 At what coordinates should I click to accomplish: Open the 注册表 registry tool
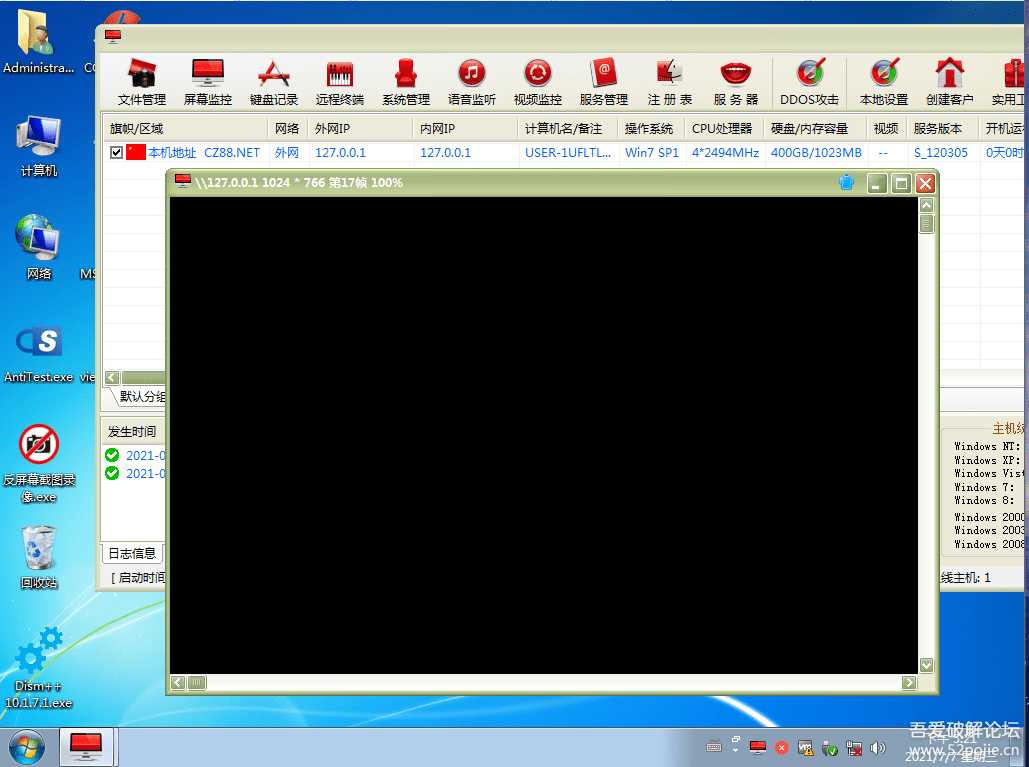[669, 80]
